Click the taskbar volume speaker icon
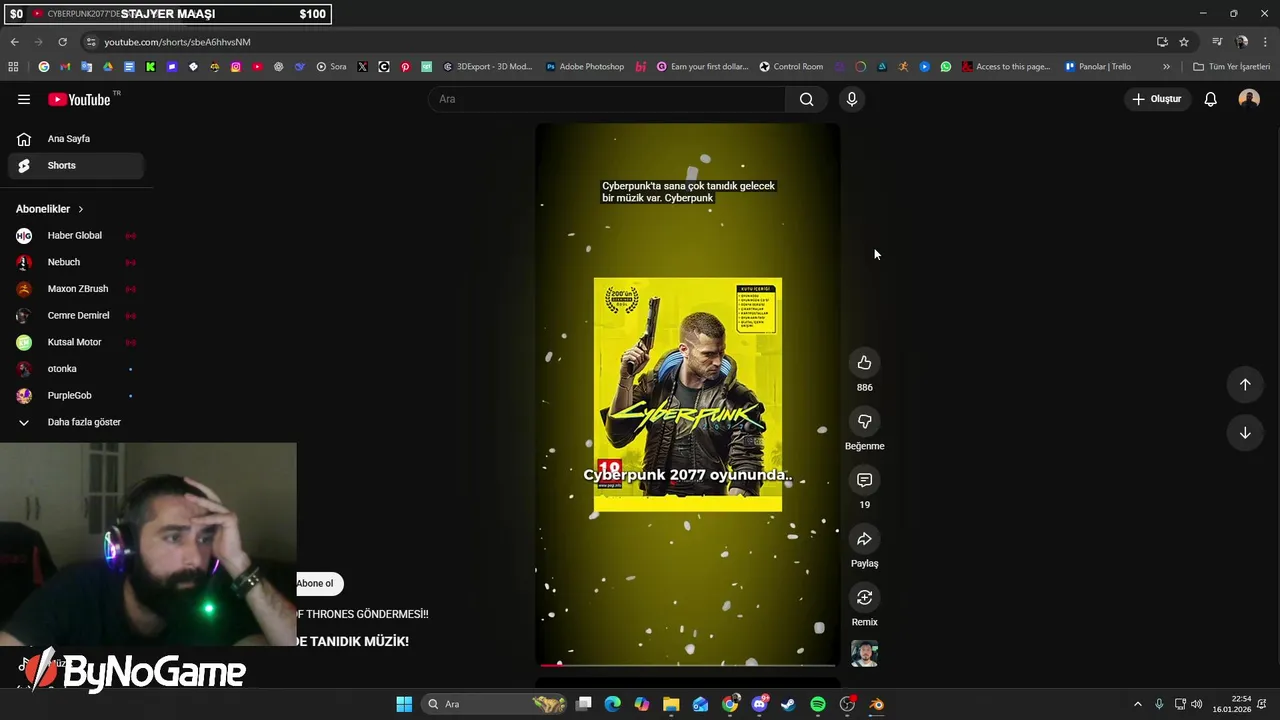This screenshot has width=1280, height=720. click(1196, 704)
